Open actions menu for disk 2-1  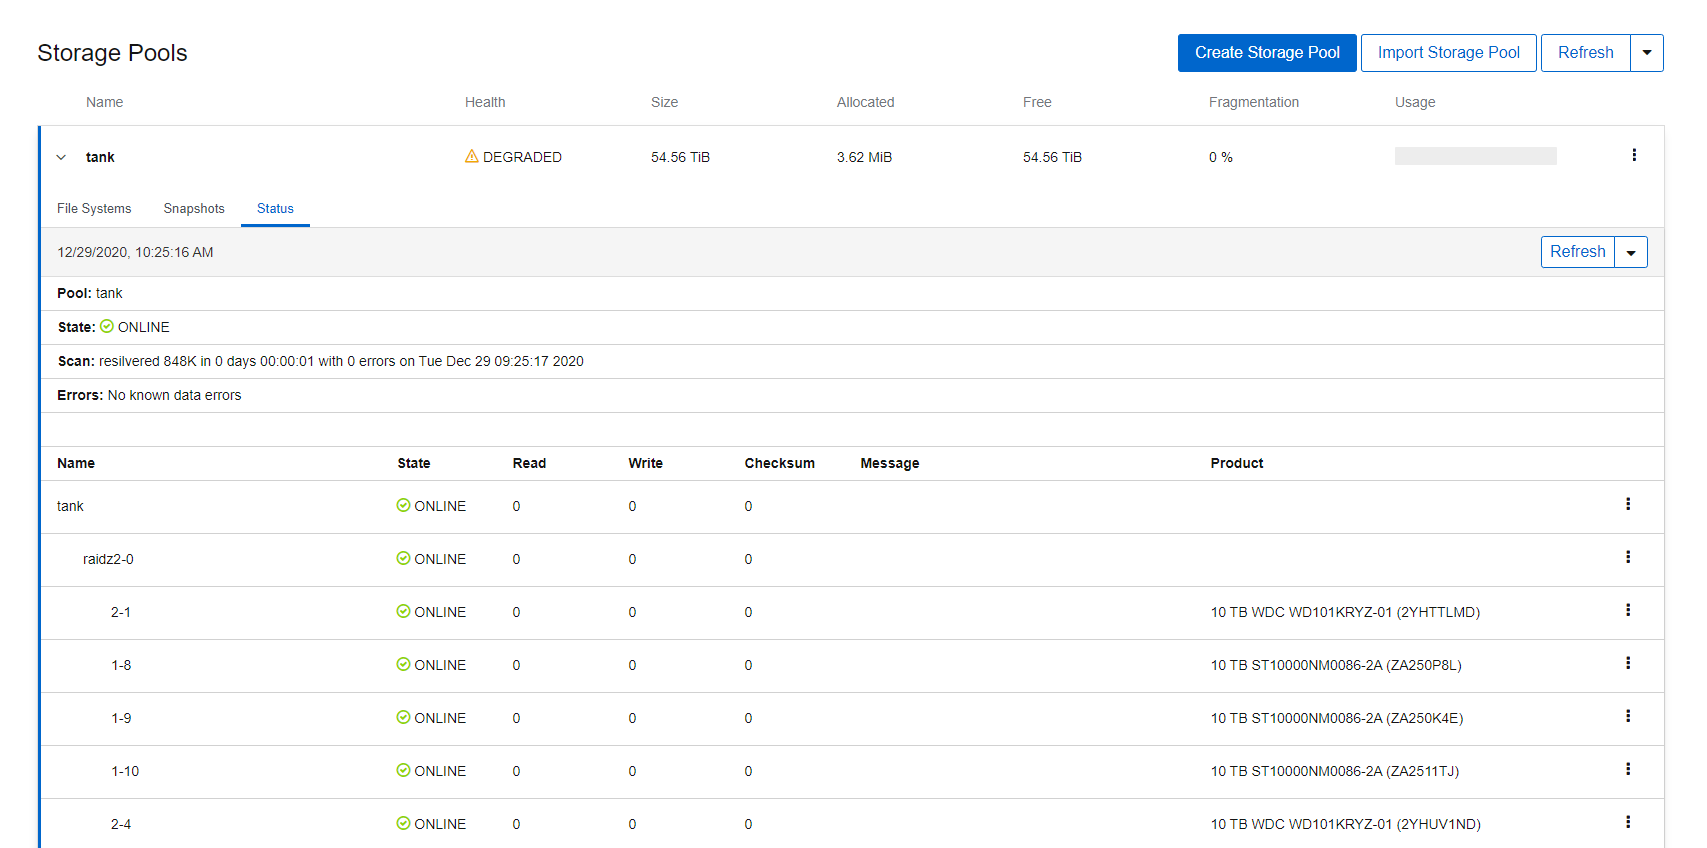point(1628,610)
